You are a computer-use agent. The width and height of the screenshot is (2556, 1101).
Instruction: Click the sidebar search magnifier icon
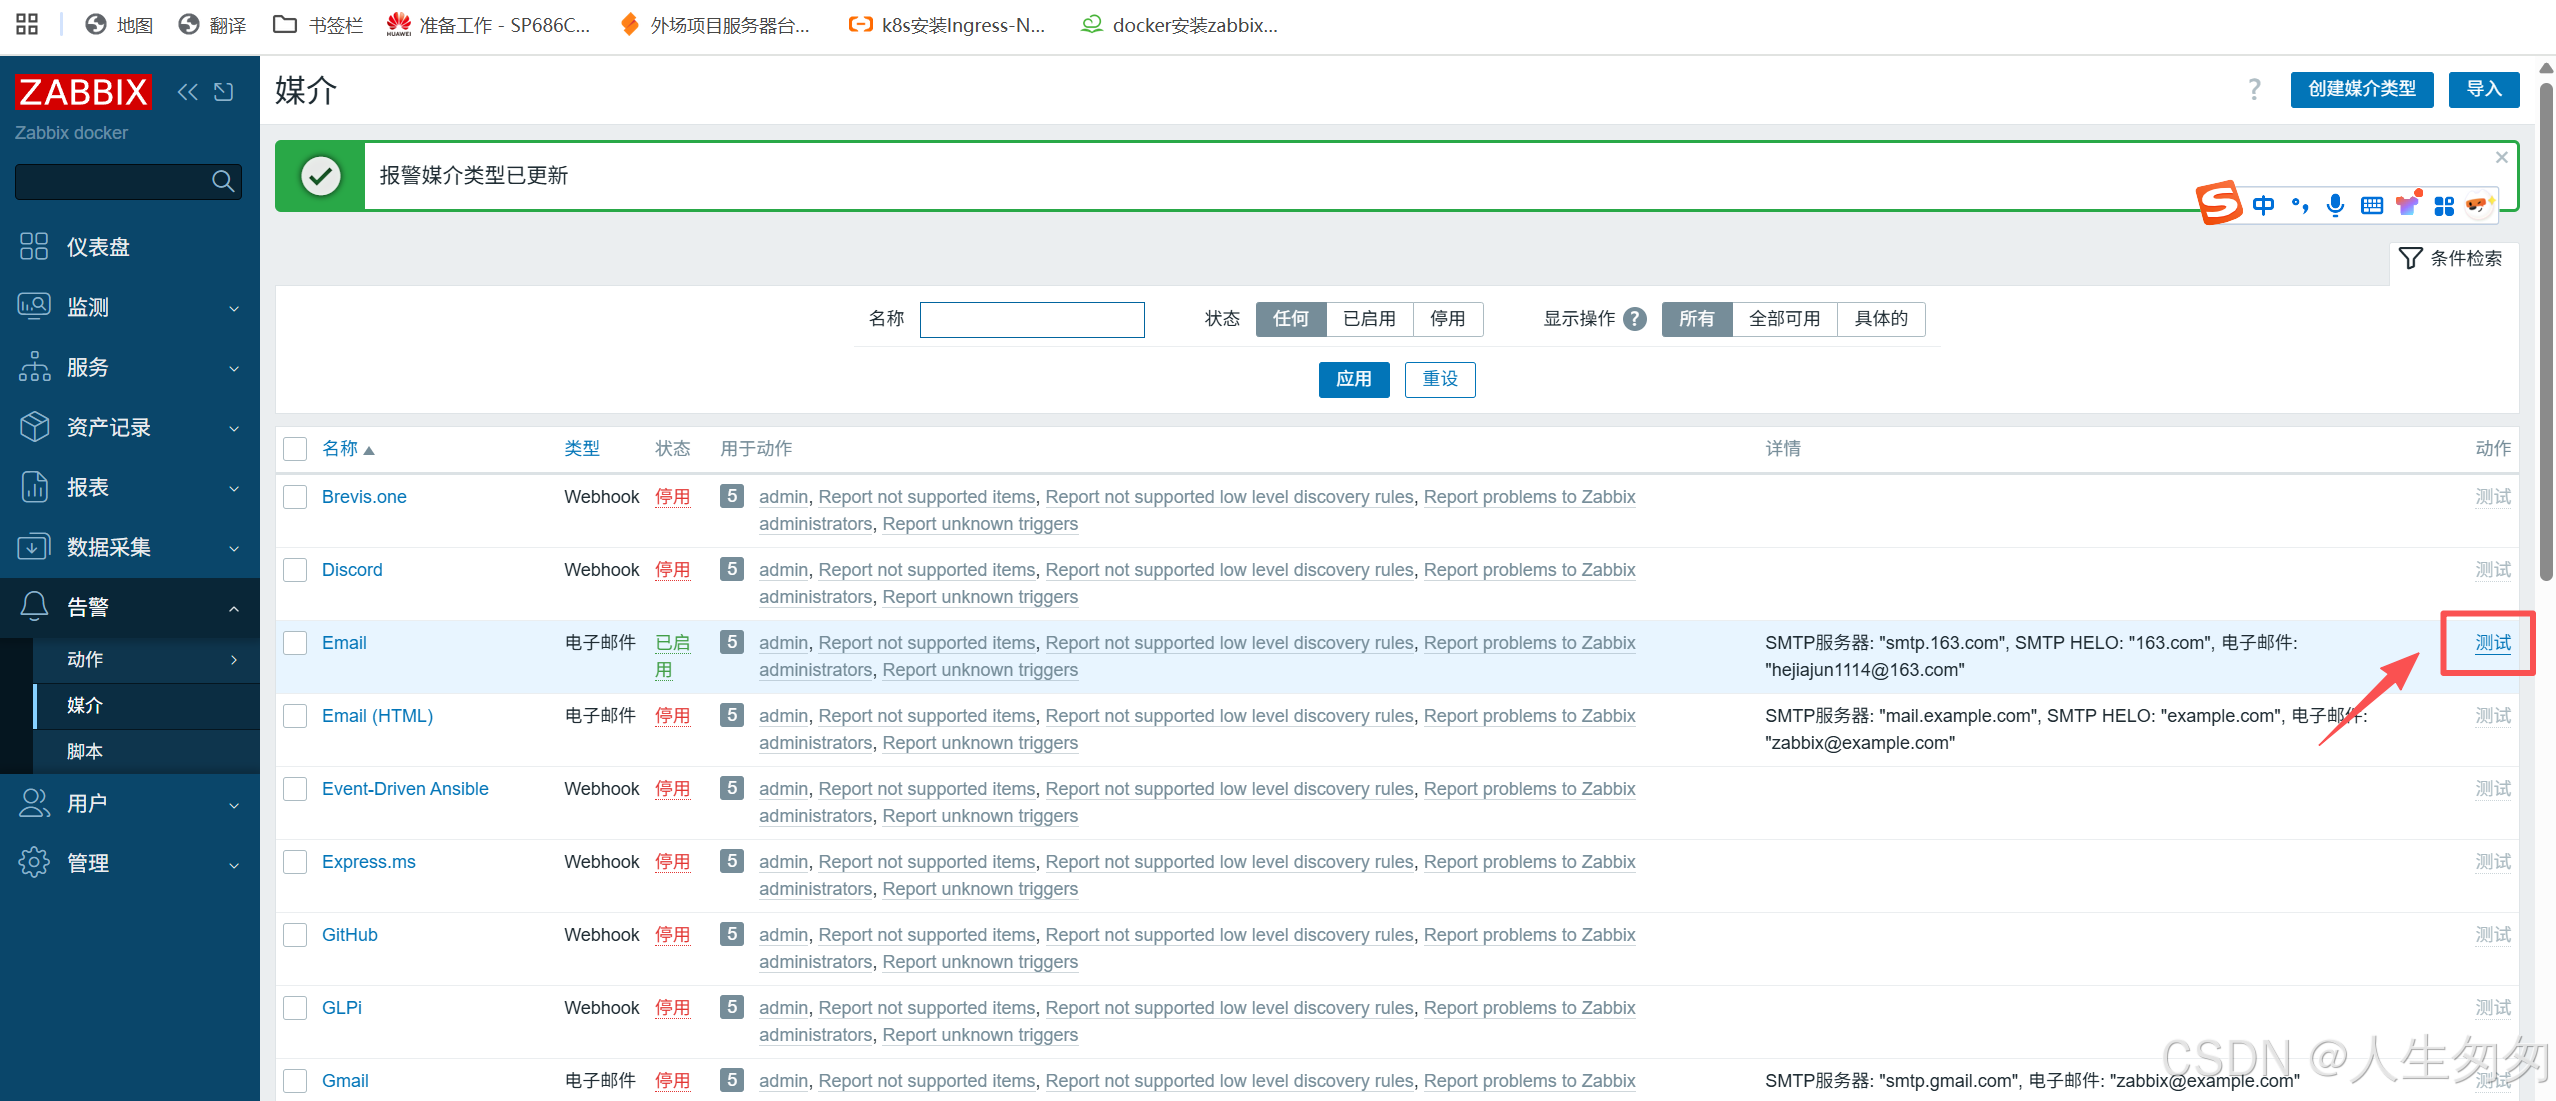pyautogui.click(x=222, y=181)
